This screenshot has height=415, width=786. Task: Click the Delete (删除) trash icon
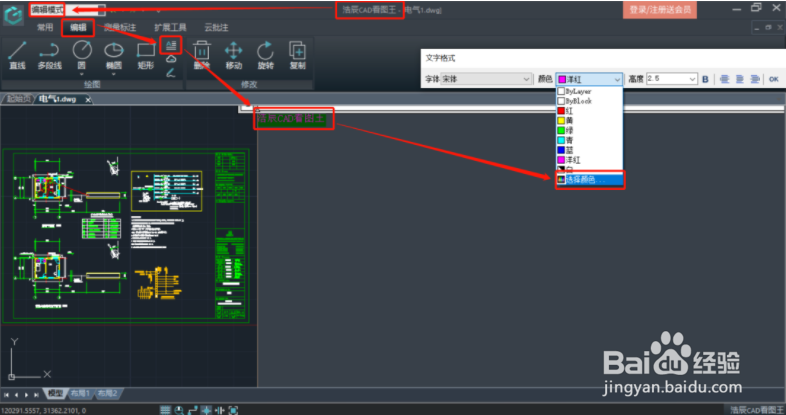(202, 55)
